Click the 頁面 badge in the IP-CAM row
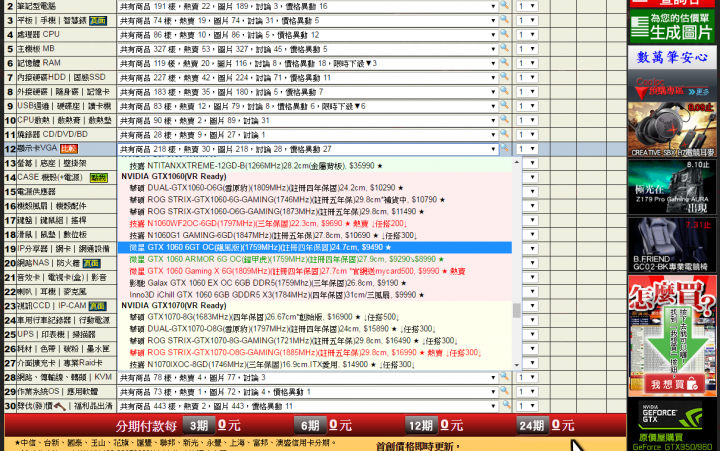This screenshot has height=451, width=720. pos(97,306)
